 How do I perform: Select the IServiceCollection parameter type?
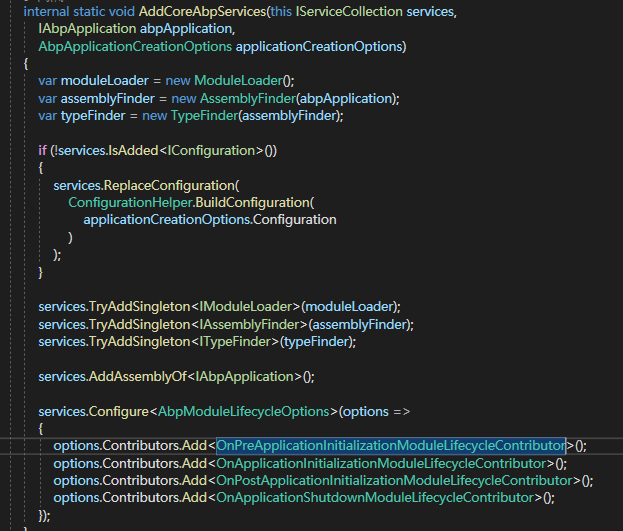(x=349, y=12)
